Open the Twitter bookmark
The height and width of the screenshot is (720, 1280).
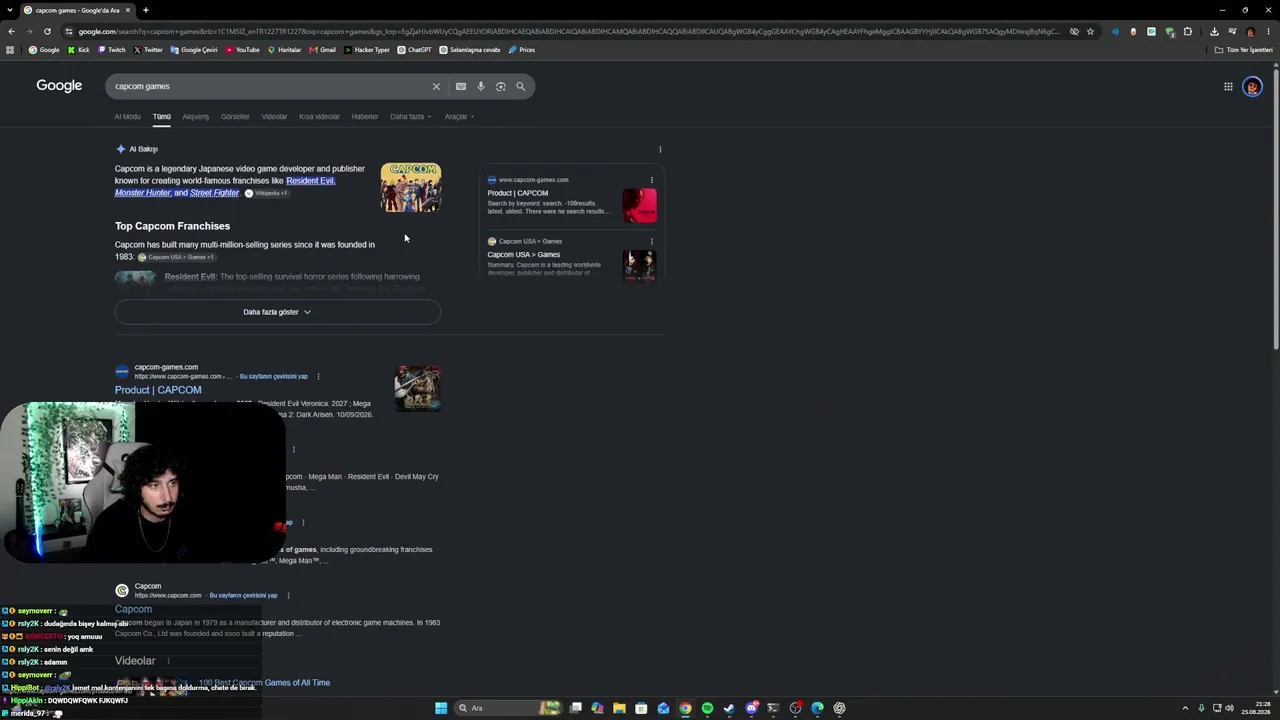[148, 50]
